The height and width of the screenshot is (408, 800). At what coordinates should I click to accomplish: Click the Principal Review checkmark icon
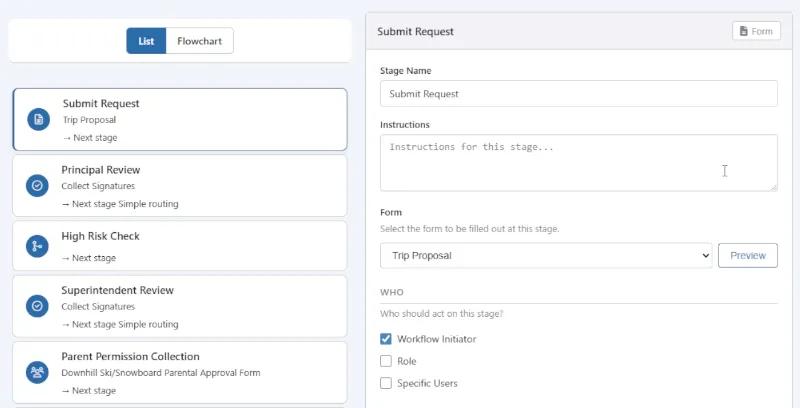pos(38,186)
